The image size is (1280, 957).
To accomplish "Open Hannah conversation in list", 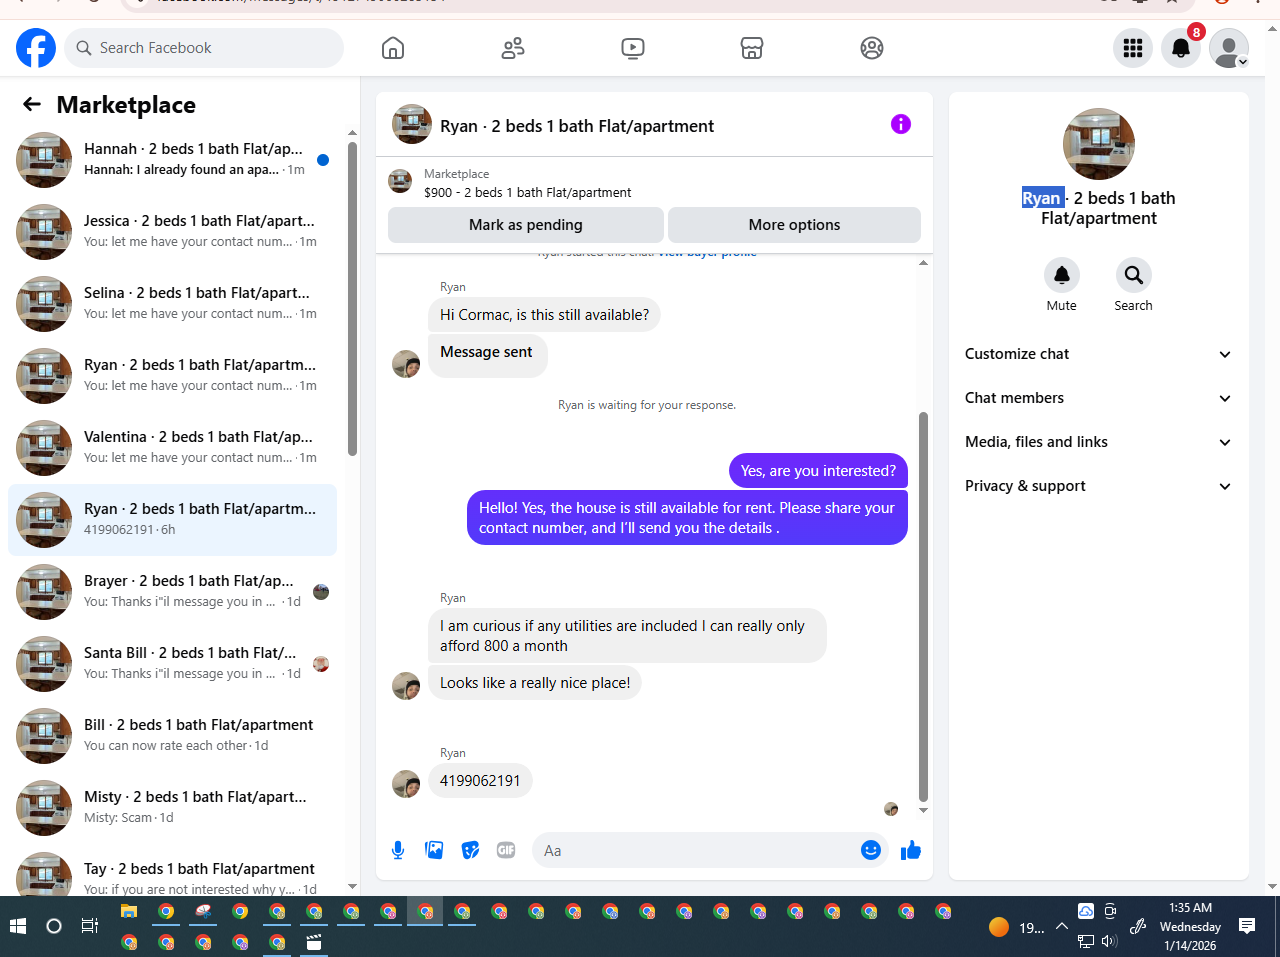I will pos(172,160).
